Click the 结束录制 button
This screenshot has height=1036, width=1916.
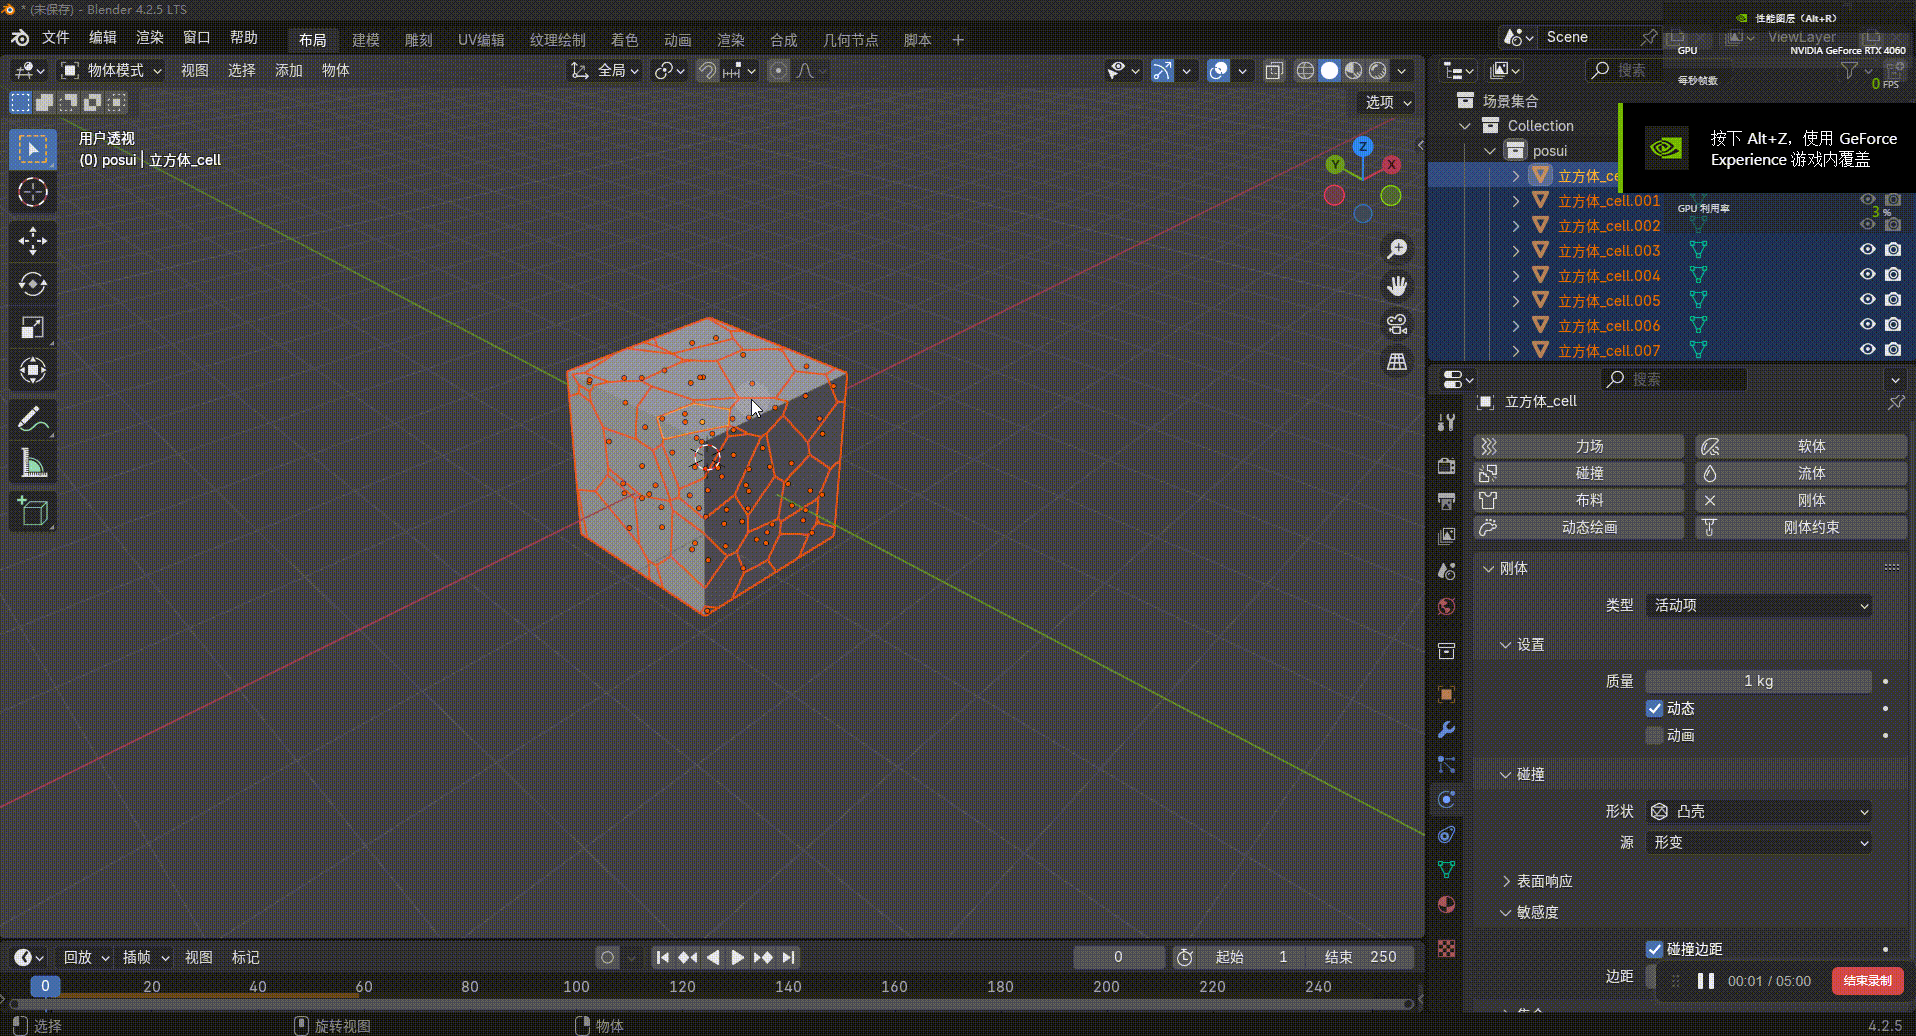(1866, 981)
